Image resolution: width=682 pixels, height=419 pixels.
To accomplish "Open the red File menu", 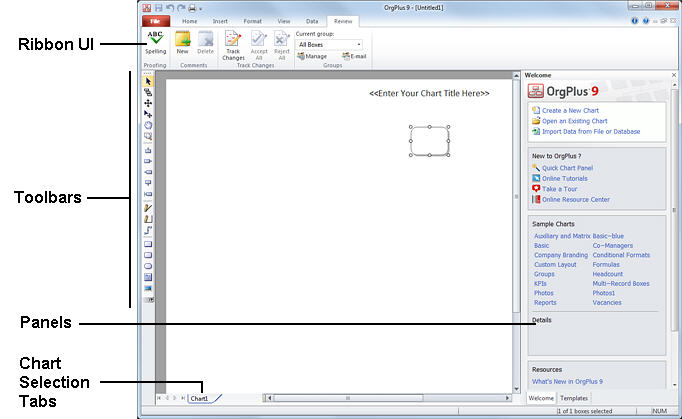I will click(155, 21).
